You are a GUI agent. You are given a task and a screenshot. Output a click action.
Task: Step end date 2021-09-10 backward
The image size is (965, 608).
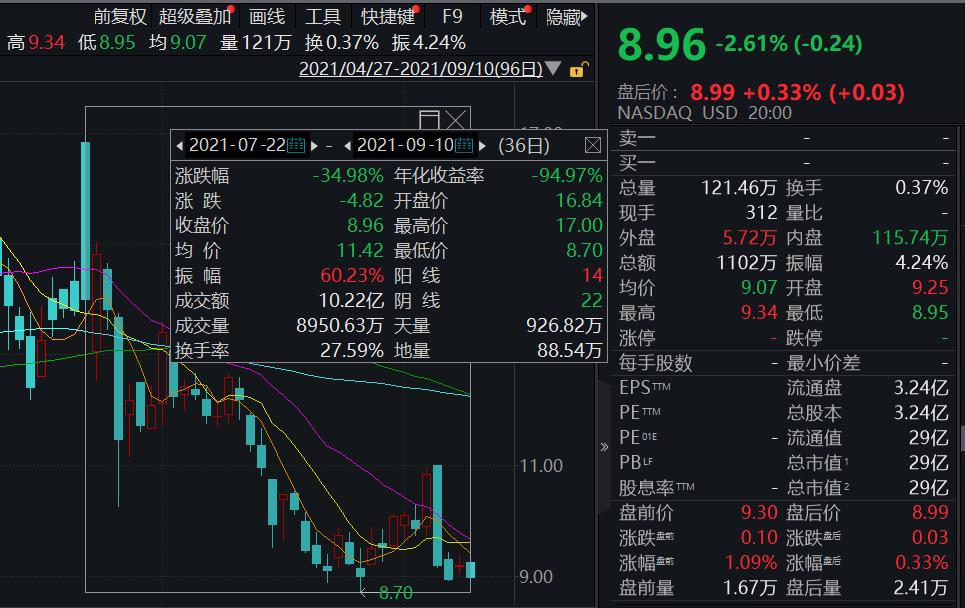click(x=348, y=145)
